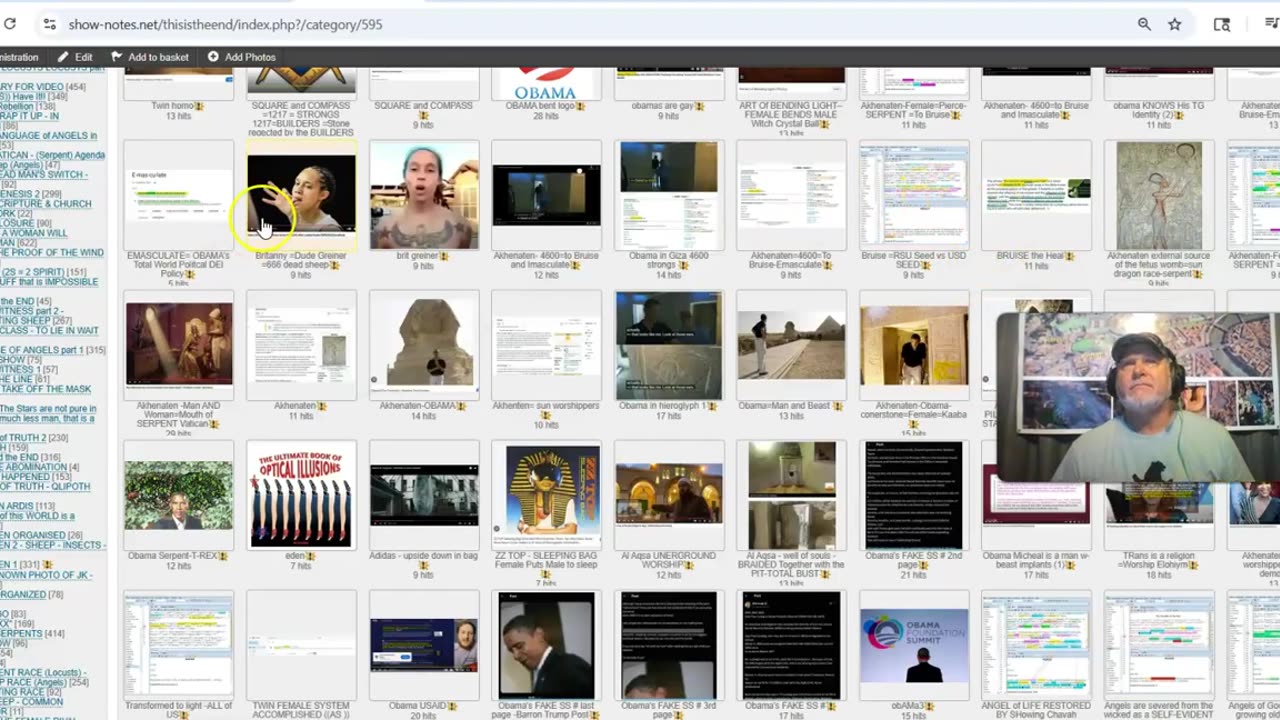Open sidebar album 'HE PROOF OF THE WIND'
1280x720 pixels.
pyautogui.click(x=52, y=253)
